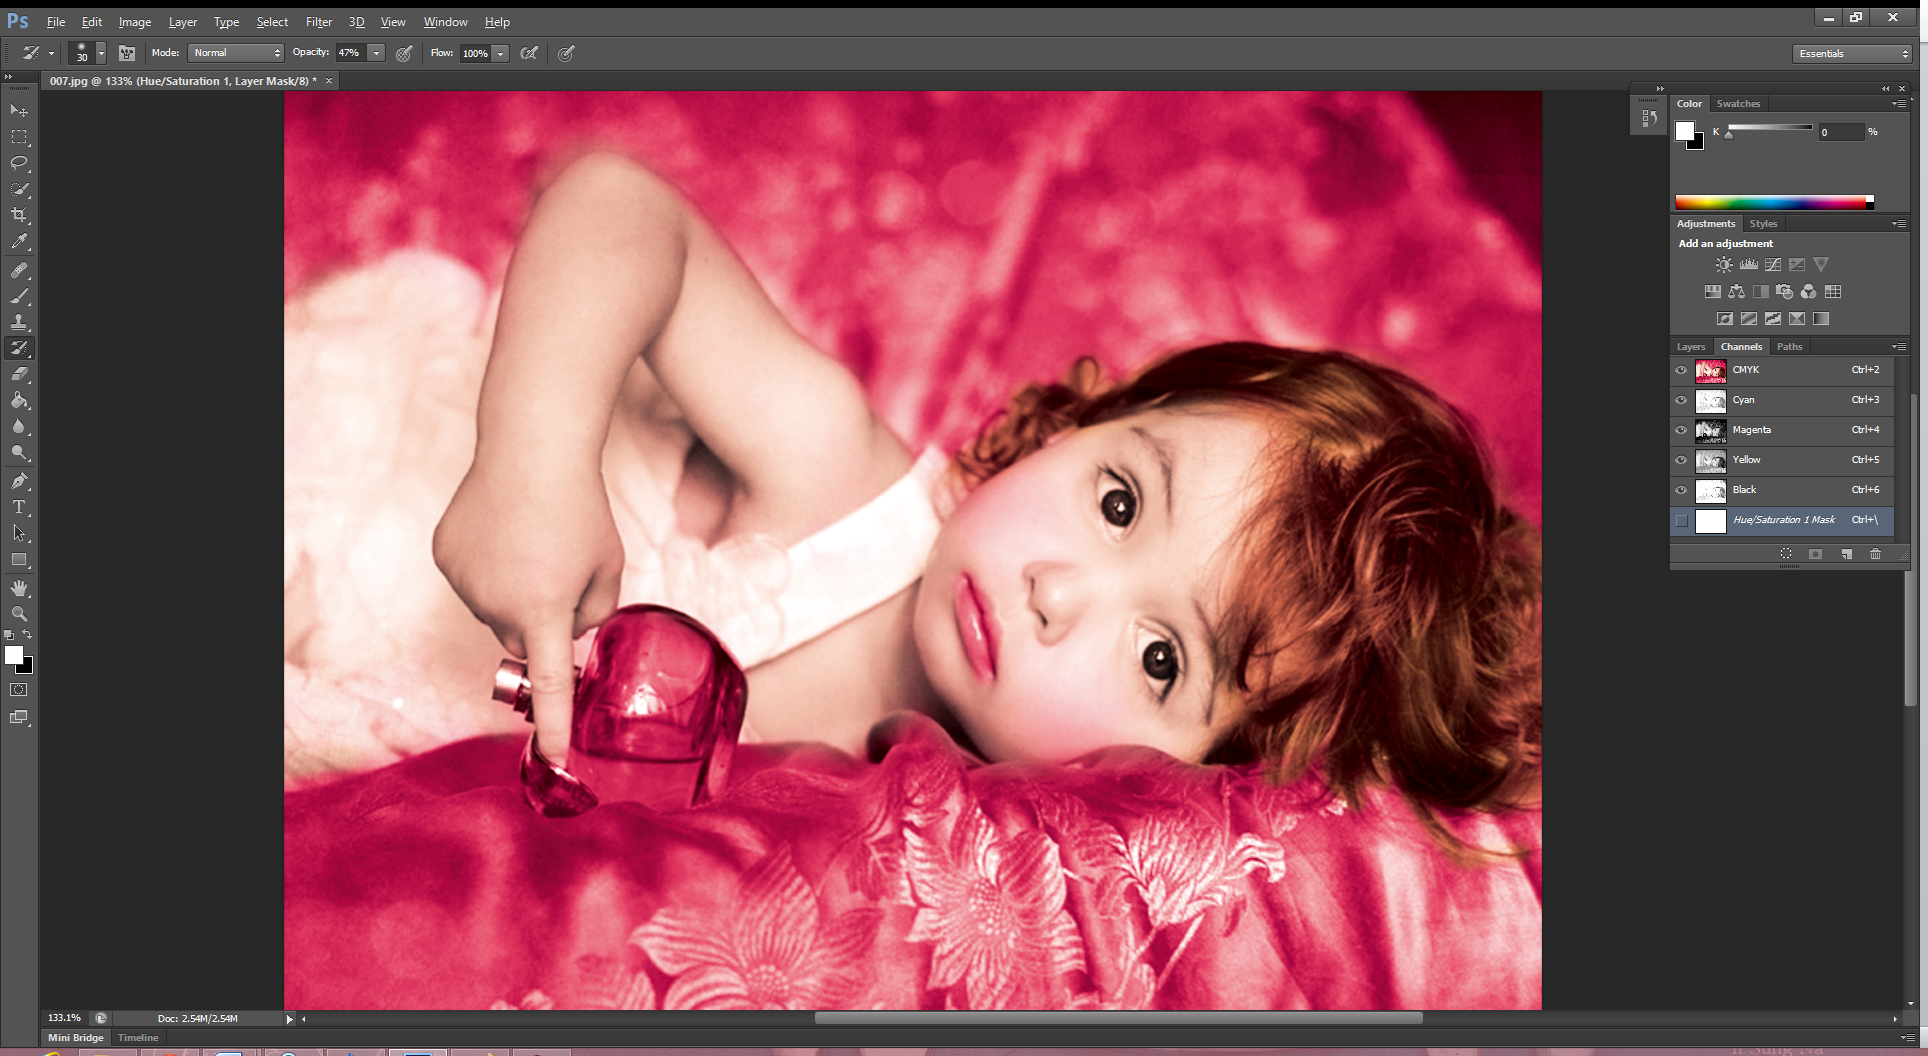Select the Clone Stamp tool
The image size is (1928, 1056).
pos(19,322)
